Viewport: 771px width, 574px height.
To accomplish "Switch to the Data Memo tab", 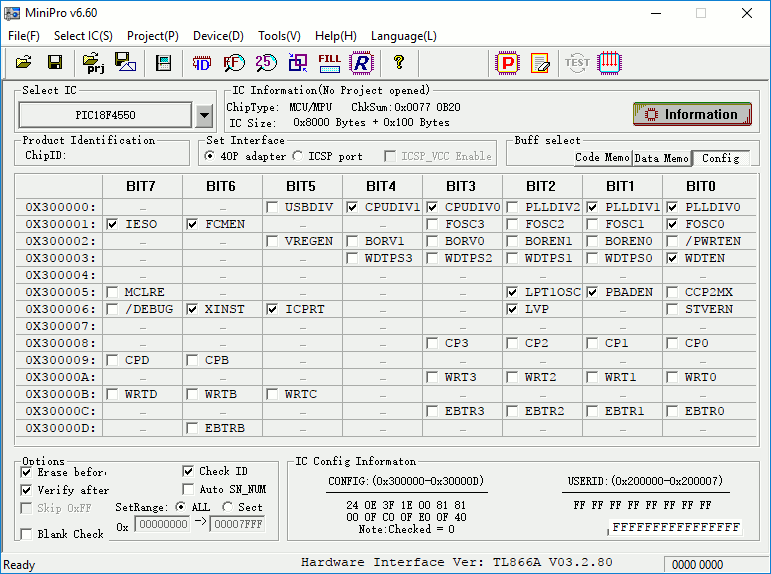I will pyautogui.click(x=661, y=158).
